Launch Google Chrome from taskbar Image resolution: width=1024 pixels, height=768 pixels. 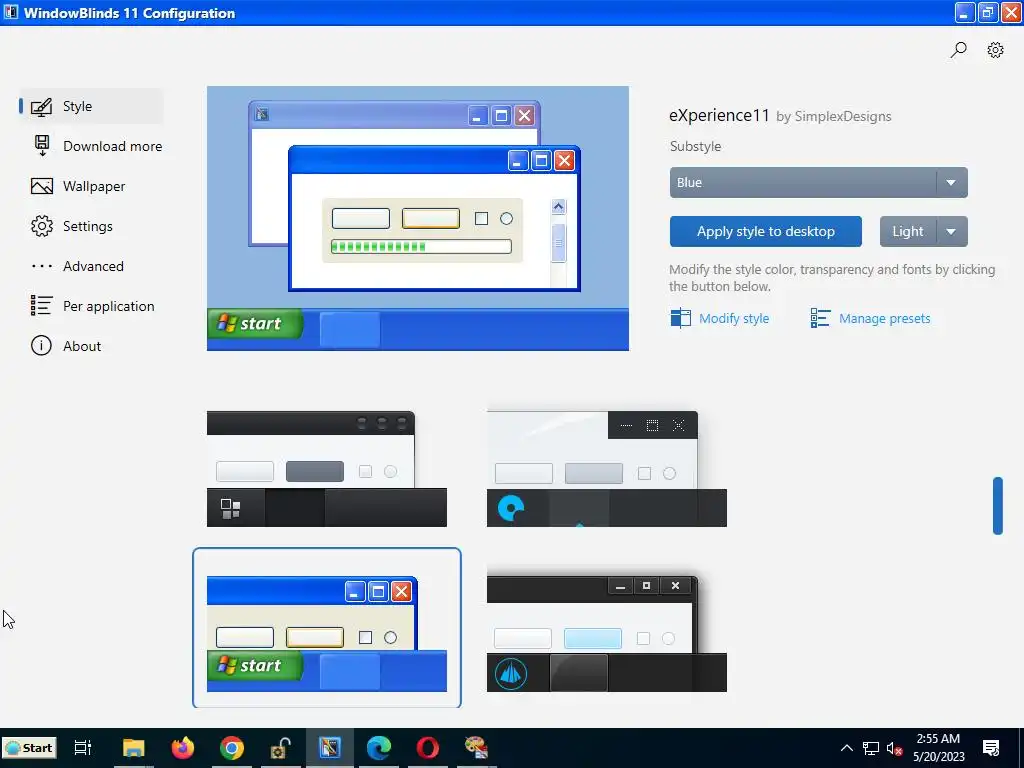(232, 748)
